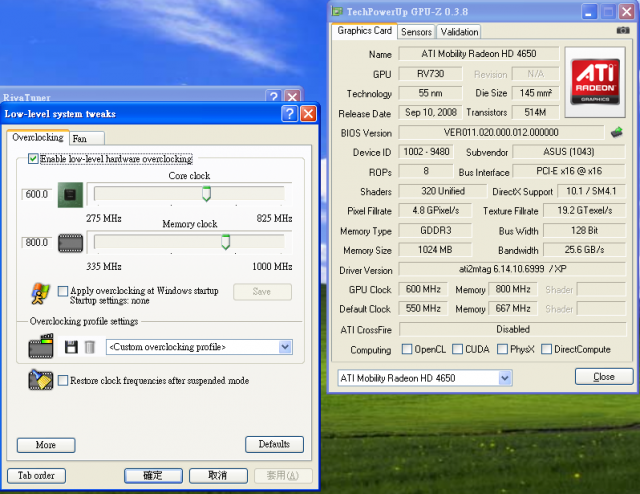Open the Sensors tab

pyautogui.click(x=416, y=32)
